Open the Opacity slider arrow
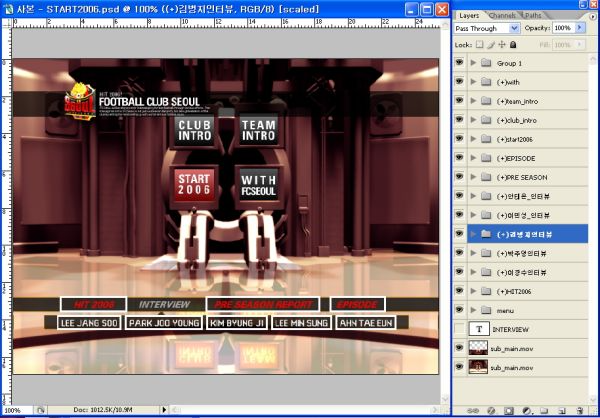The width and height of the screenshot is (600, 418). [582, 29]
